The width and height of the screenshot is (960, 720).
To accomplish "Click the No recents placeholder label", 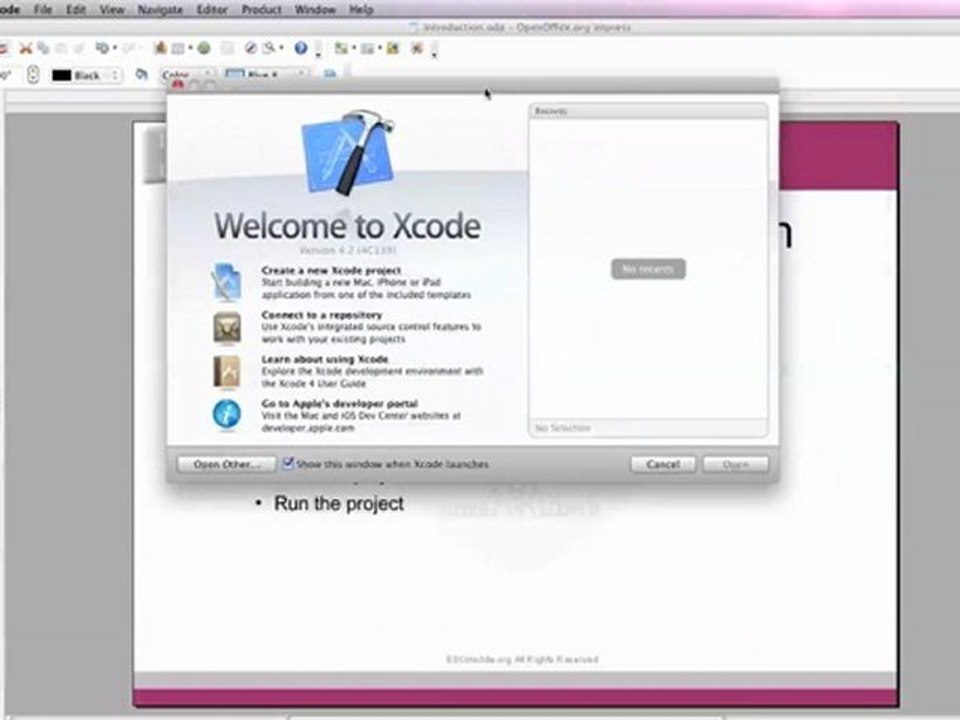I will click(x=648, y=269).
